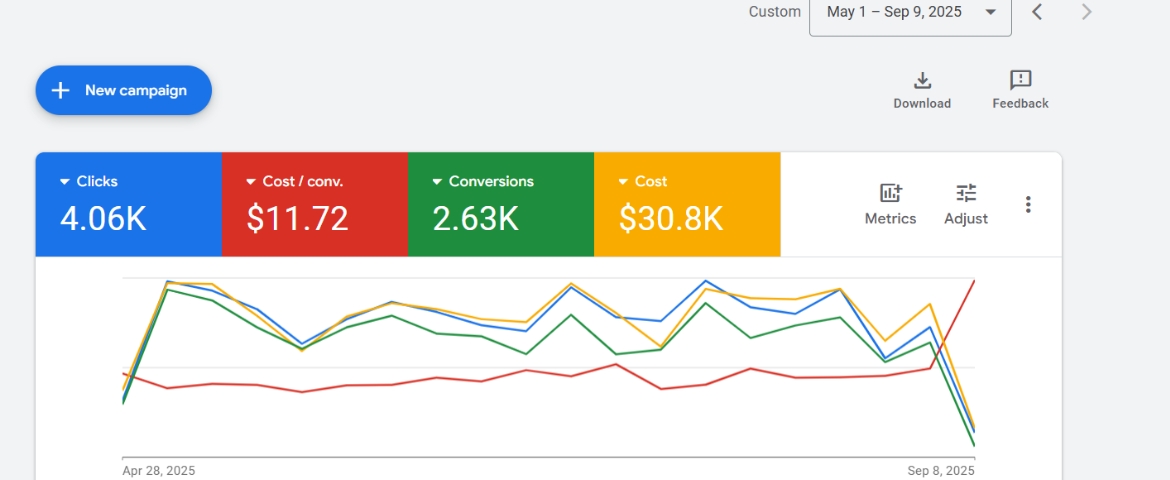1170x480 pixels.
Task: Go to previous date period arrow
Action: click(1037, 12)
